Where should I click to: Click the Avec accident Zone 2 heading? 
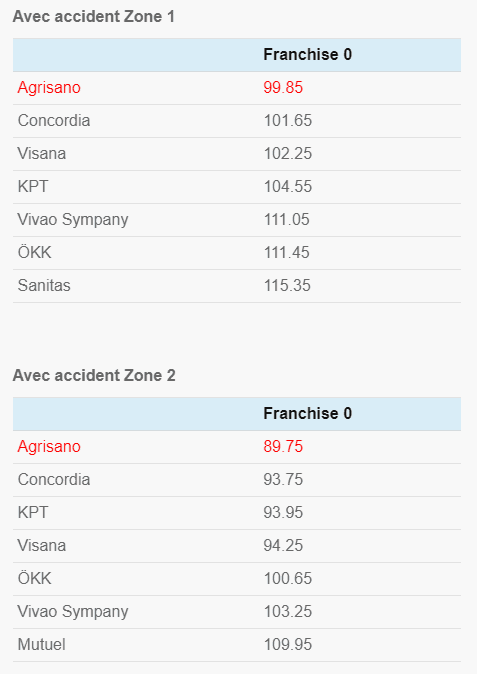94,376
